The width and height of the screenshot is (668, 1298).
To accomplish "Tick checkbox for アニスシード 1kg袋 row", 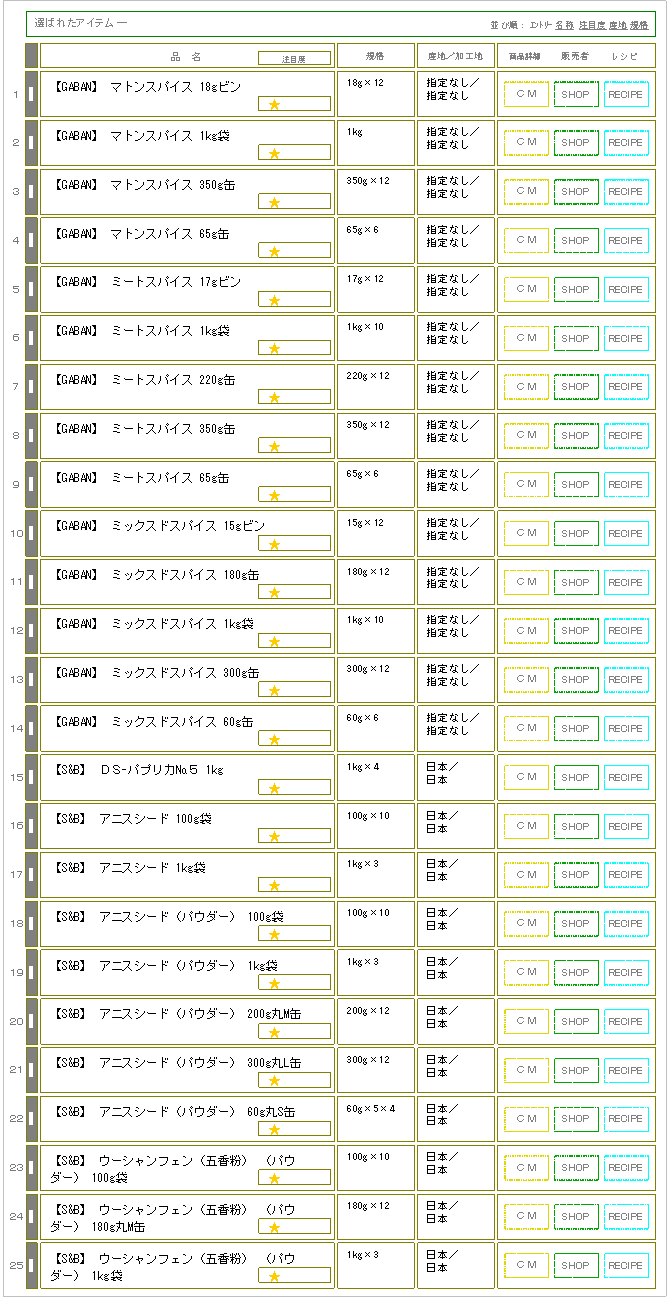I will (x=31, y=875).
